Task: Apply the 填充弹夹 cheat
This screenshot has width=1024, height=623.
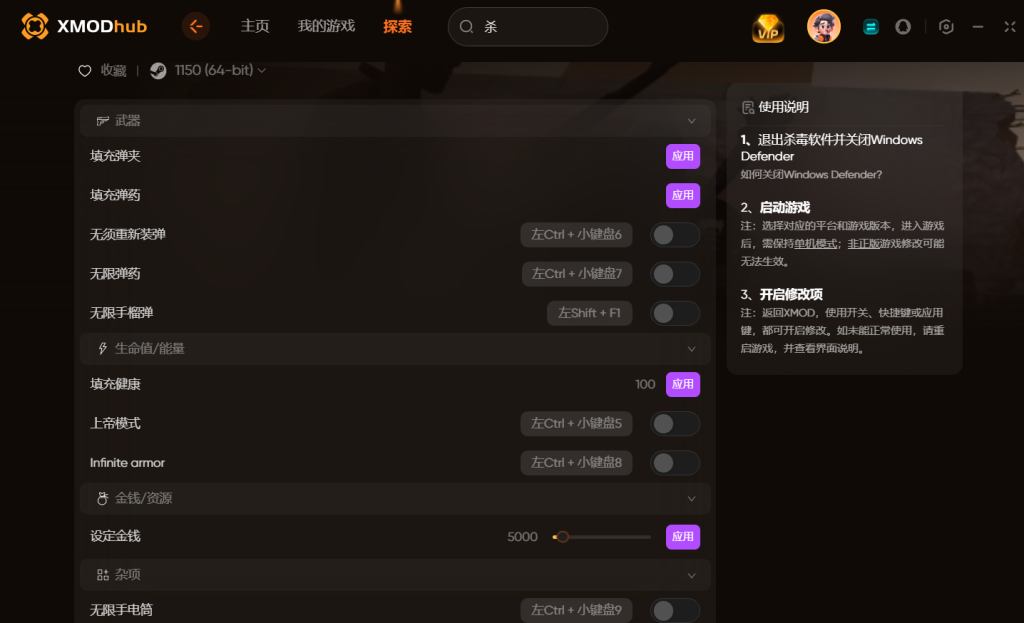Action: pos(682,156)
